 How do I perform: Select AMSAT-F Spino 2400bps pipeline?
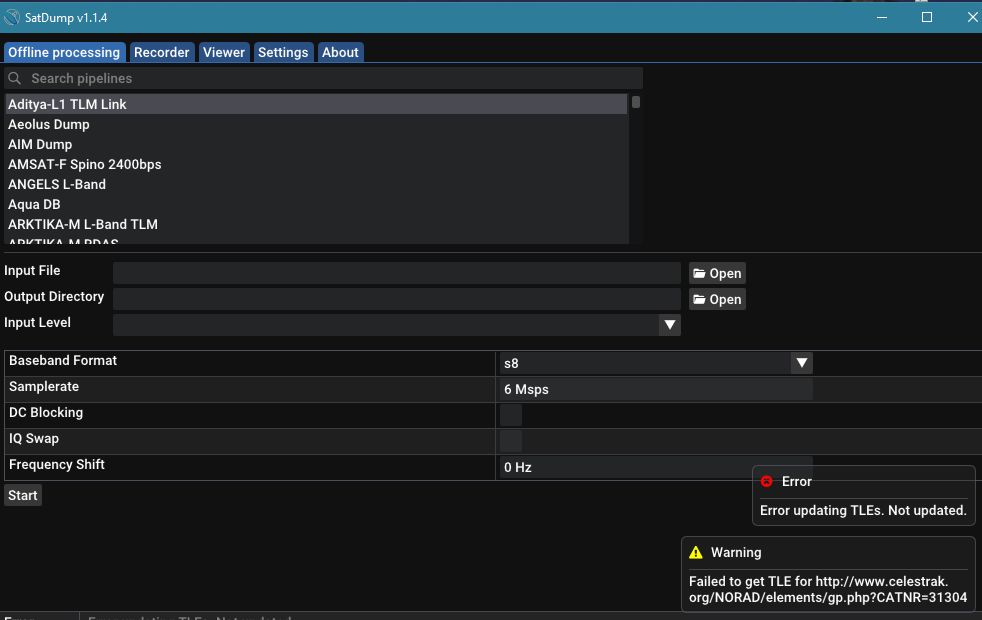click(316, 164)
